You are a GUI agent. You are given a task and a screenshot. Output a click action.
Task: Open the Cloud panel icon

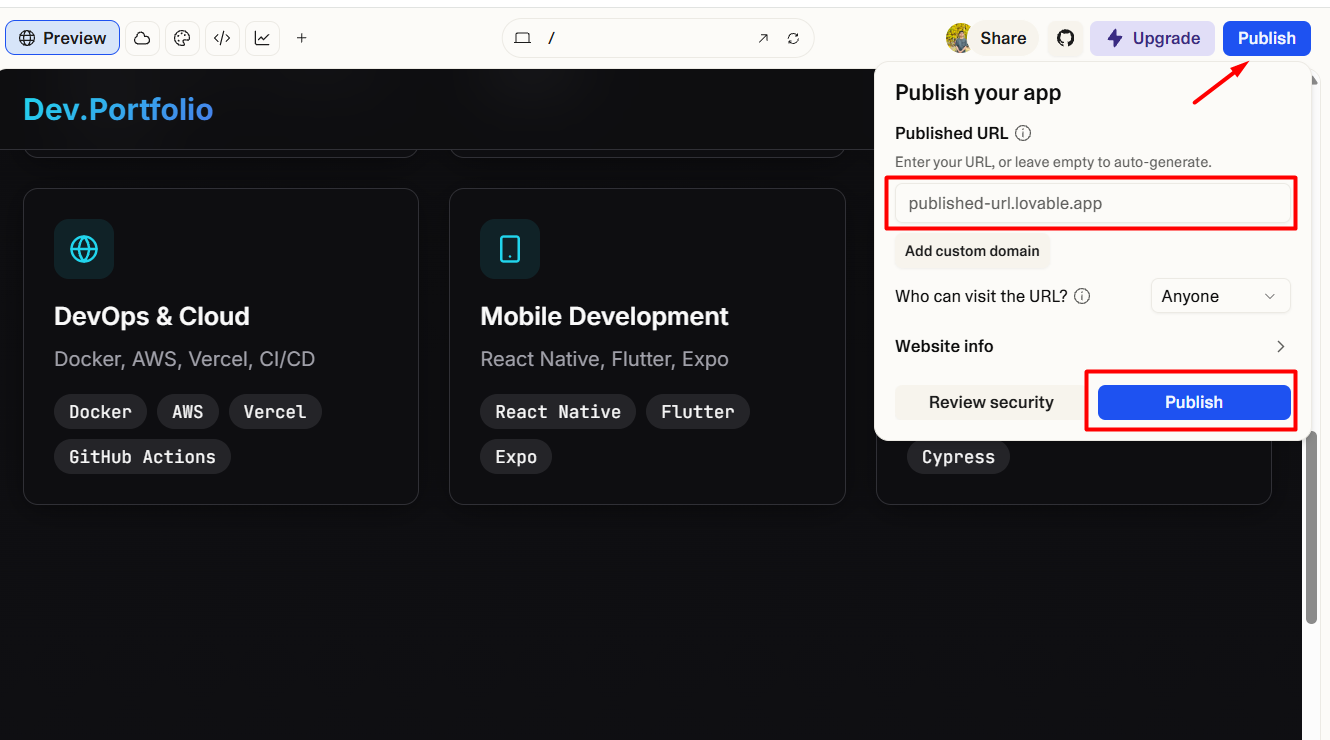[x=142, y=38]
